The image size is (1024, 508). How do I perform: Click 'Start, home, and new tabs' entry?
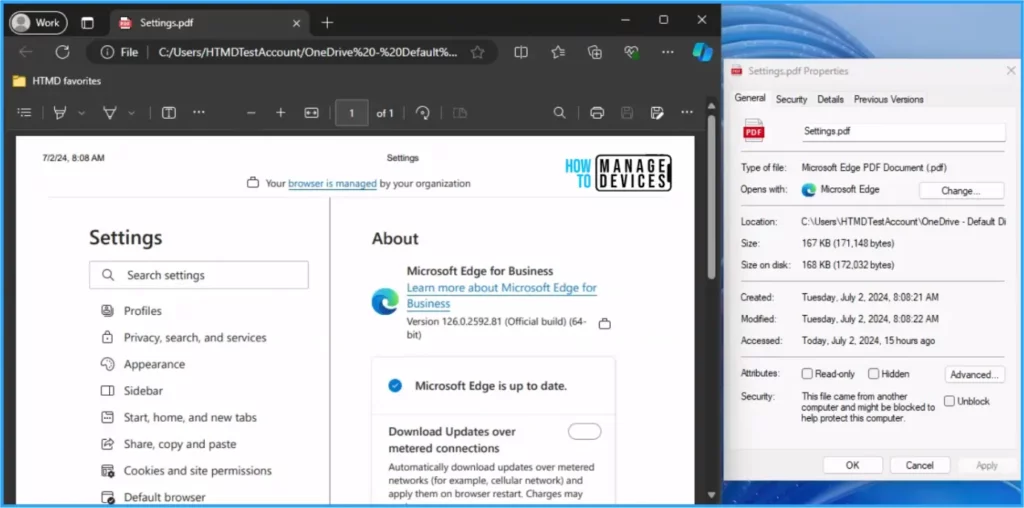190,417
